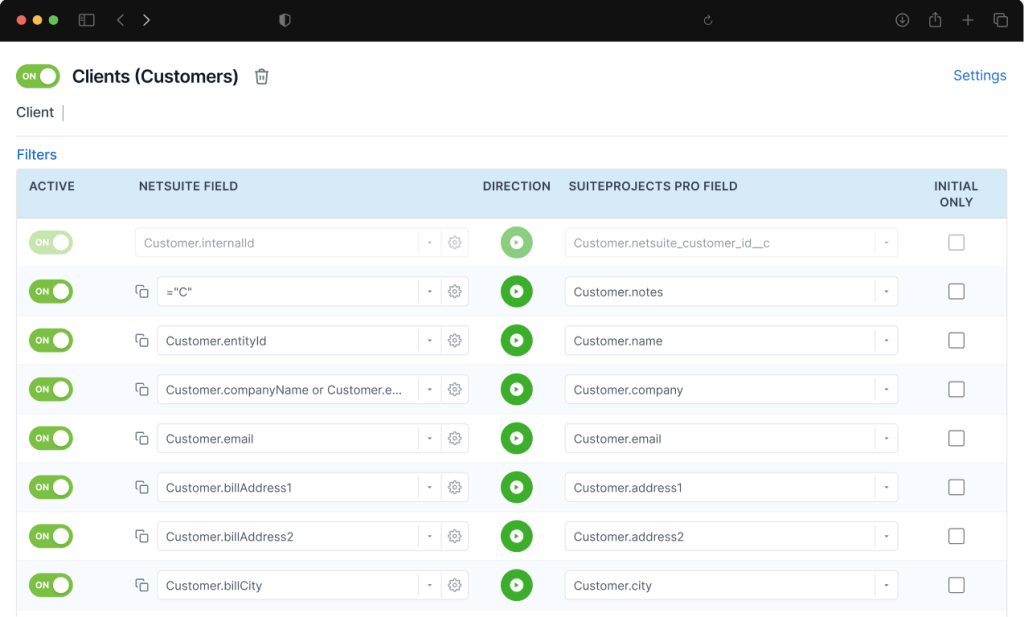1024x617 pixels.
Task: Go forward with browser forward arrow
Action: [x=146, y=20]
